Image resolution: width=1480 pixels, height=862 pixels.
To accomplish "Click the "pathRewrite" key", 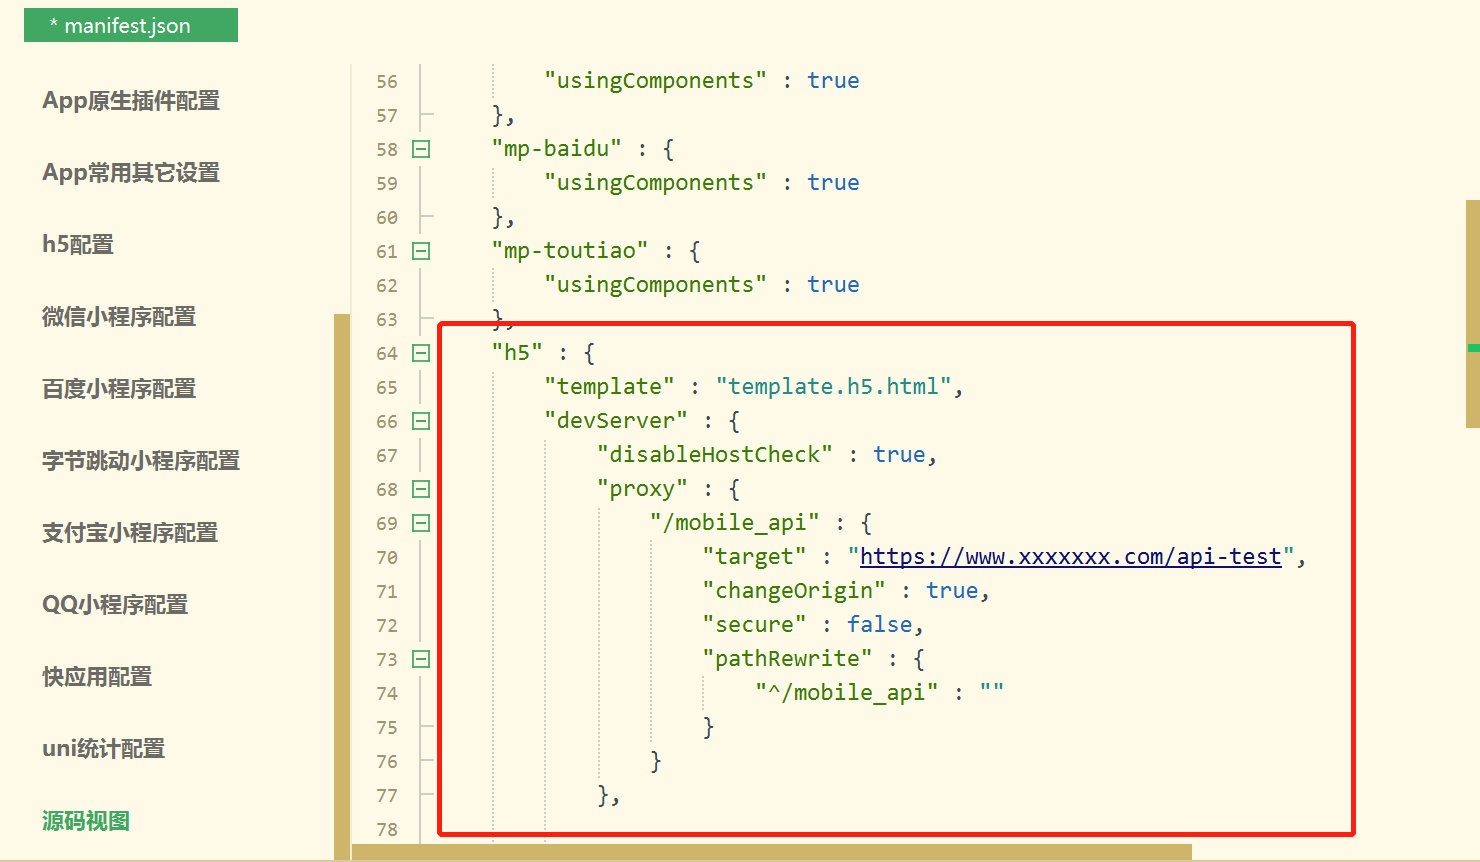I will pyautogui.click(x=787, y=659).
